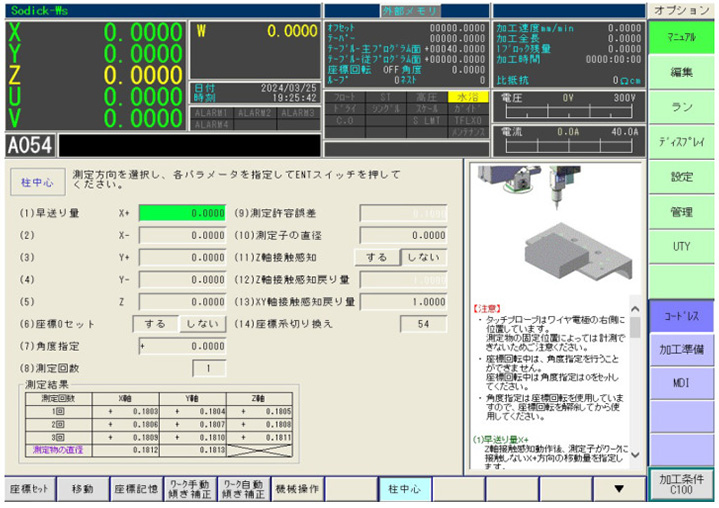This screenshot has height=508, width=719.
Task: Select the ディスプレイ menu
Action: coord(681,142)
